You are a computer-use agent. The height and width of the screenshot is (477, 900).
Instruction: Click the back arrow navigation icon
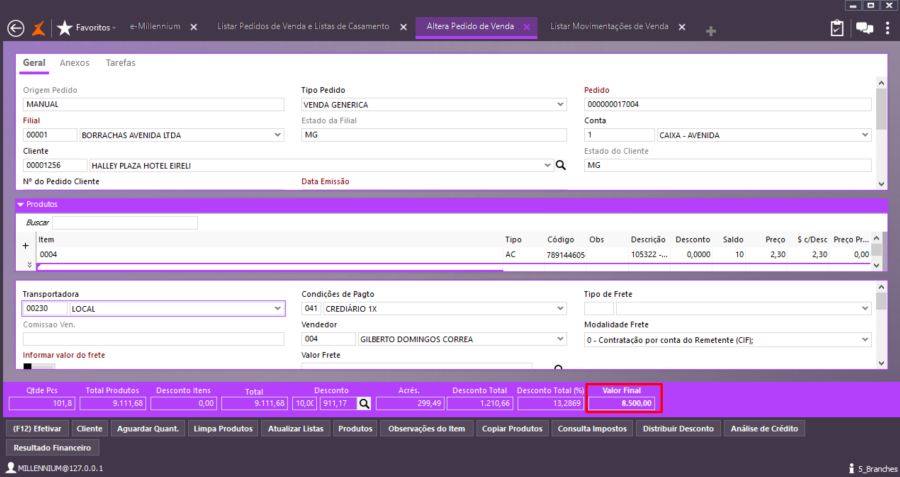pyautogui.click(x=15, y=28)
